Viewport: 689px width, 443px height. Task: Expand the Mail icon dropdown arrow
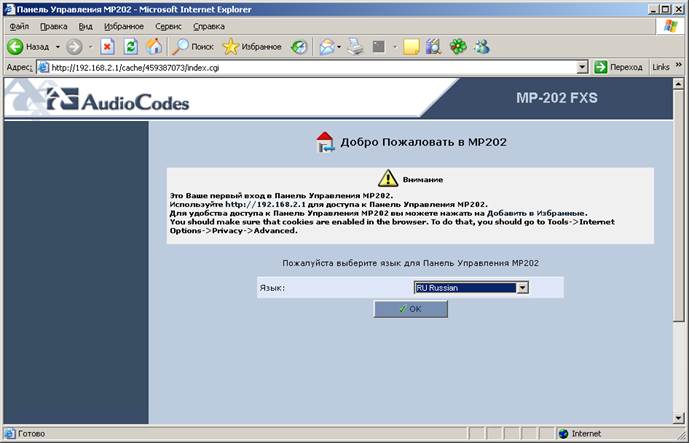pyautogui.click(x=339, y=47)
